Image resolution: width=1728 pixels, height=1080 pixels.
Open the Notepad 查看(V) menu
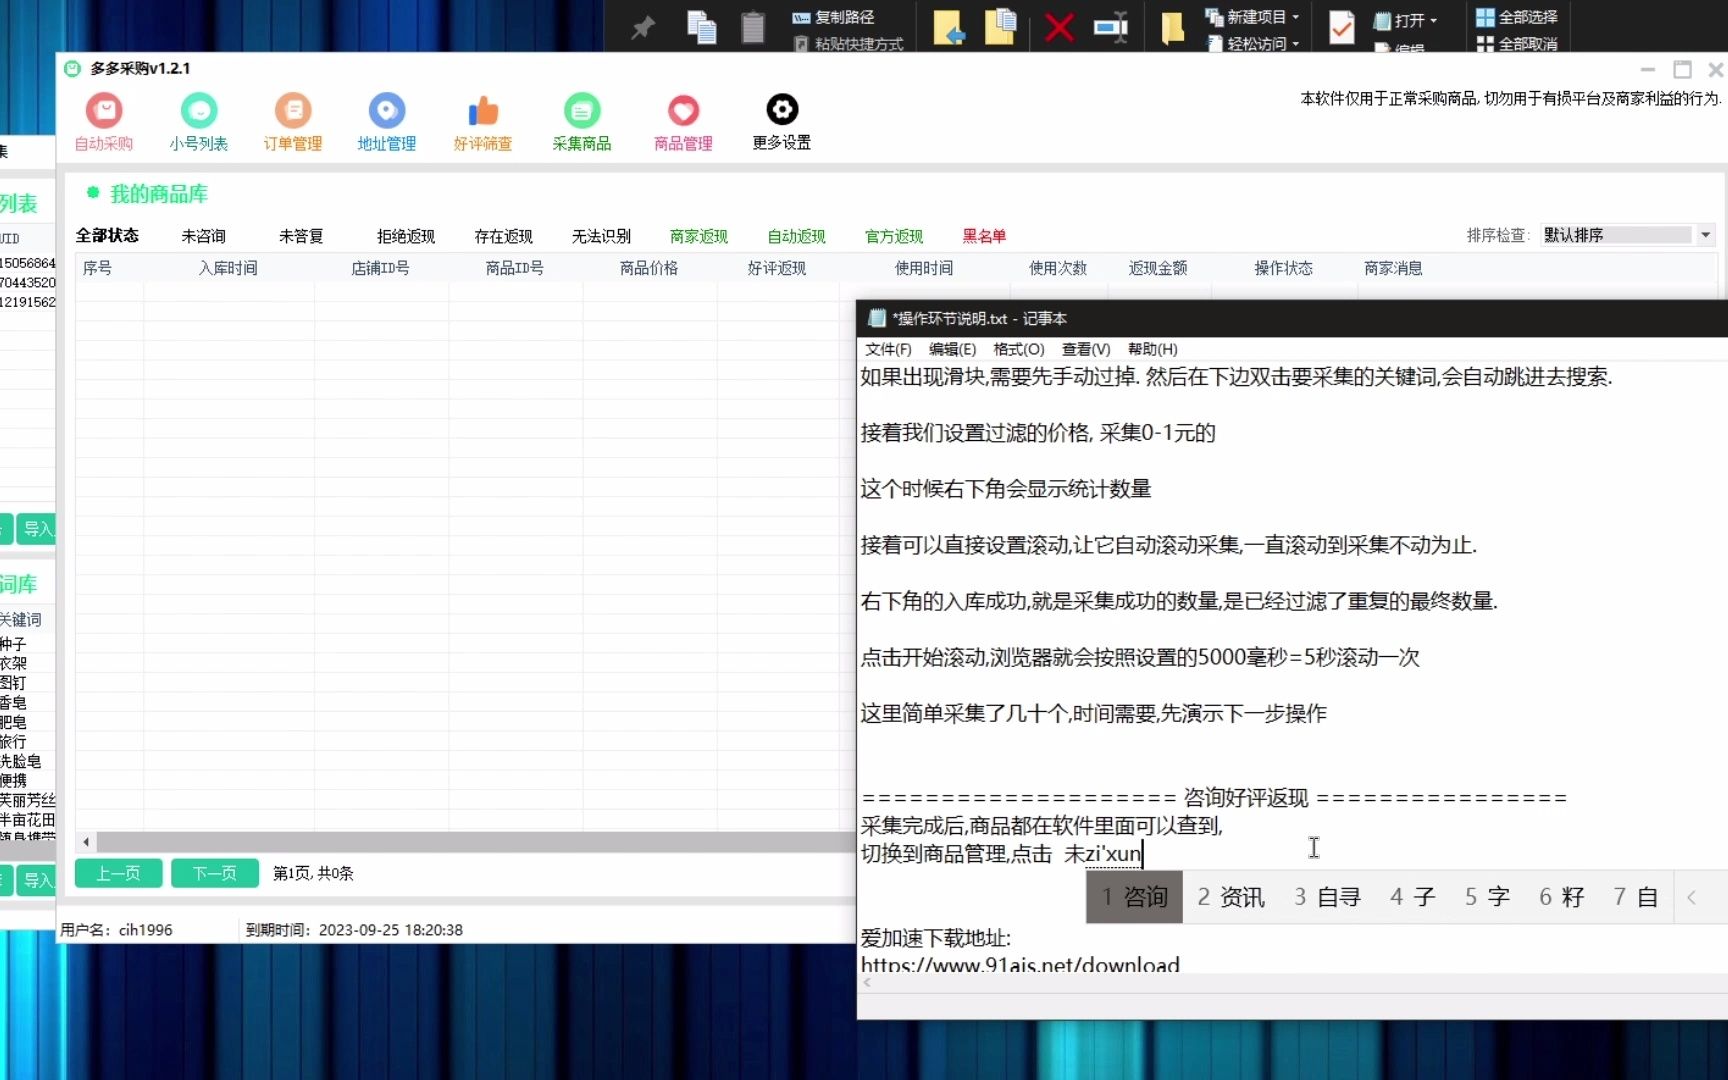[1086, 349]
